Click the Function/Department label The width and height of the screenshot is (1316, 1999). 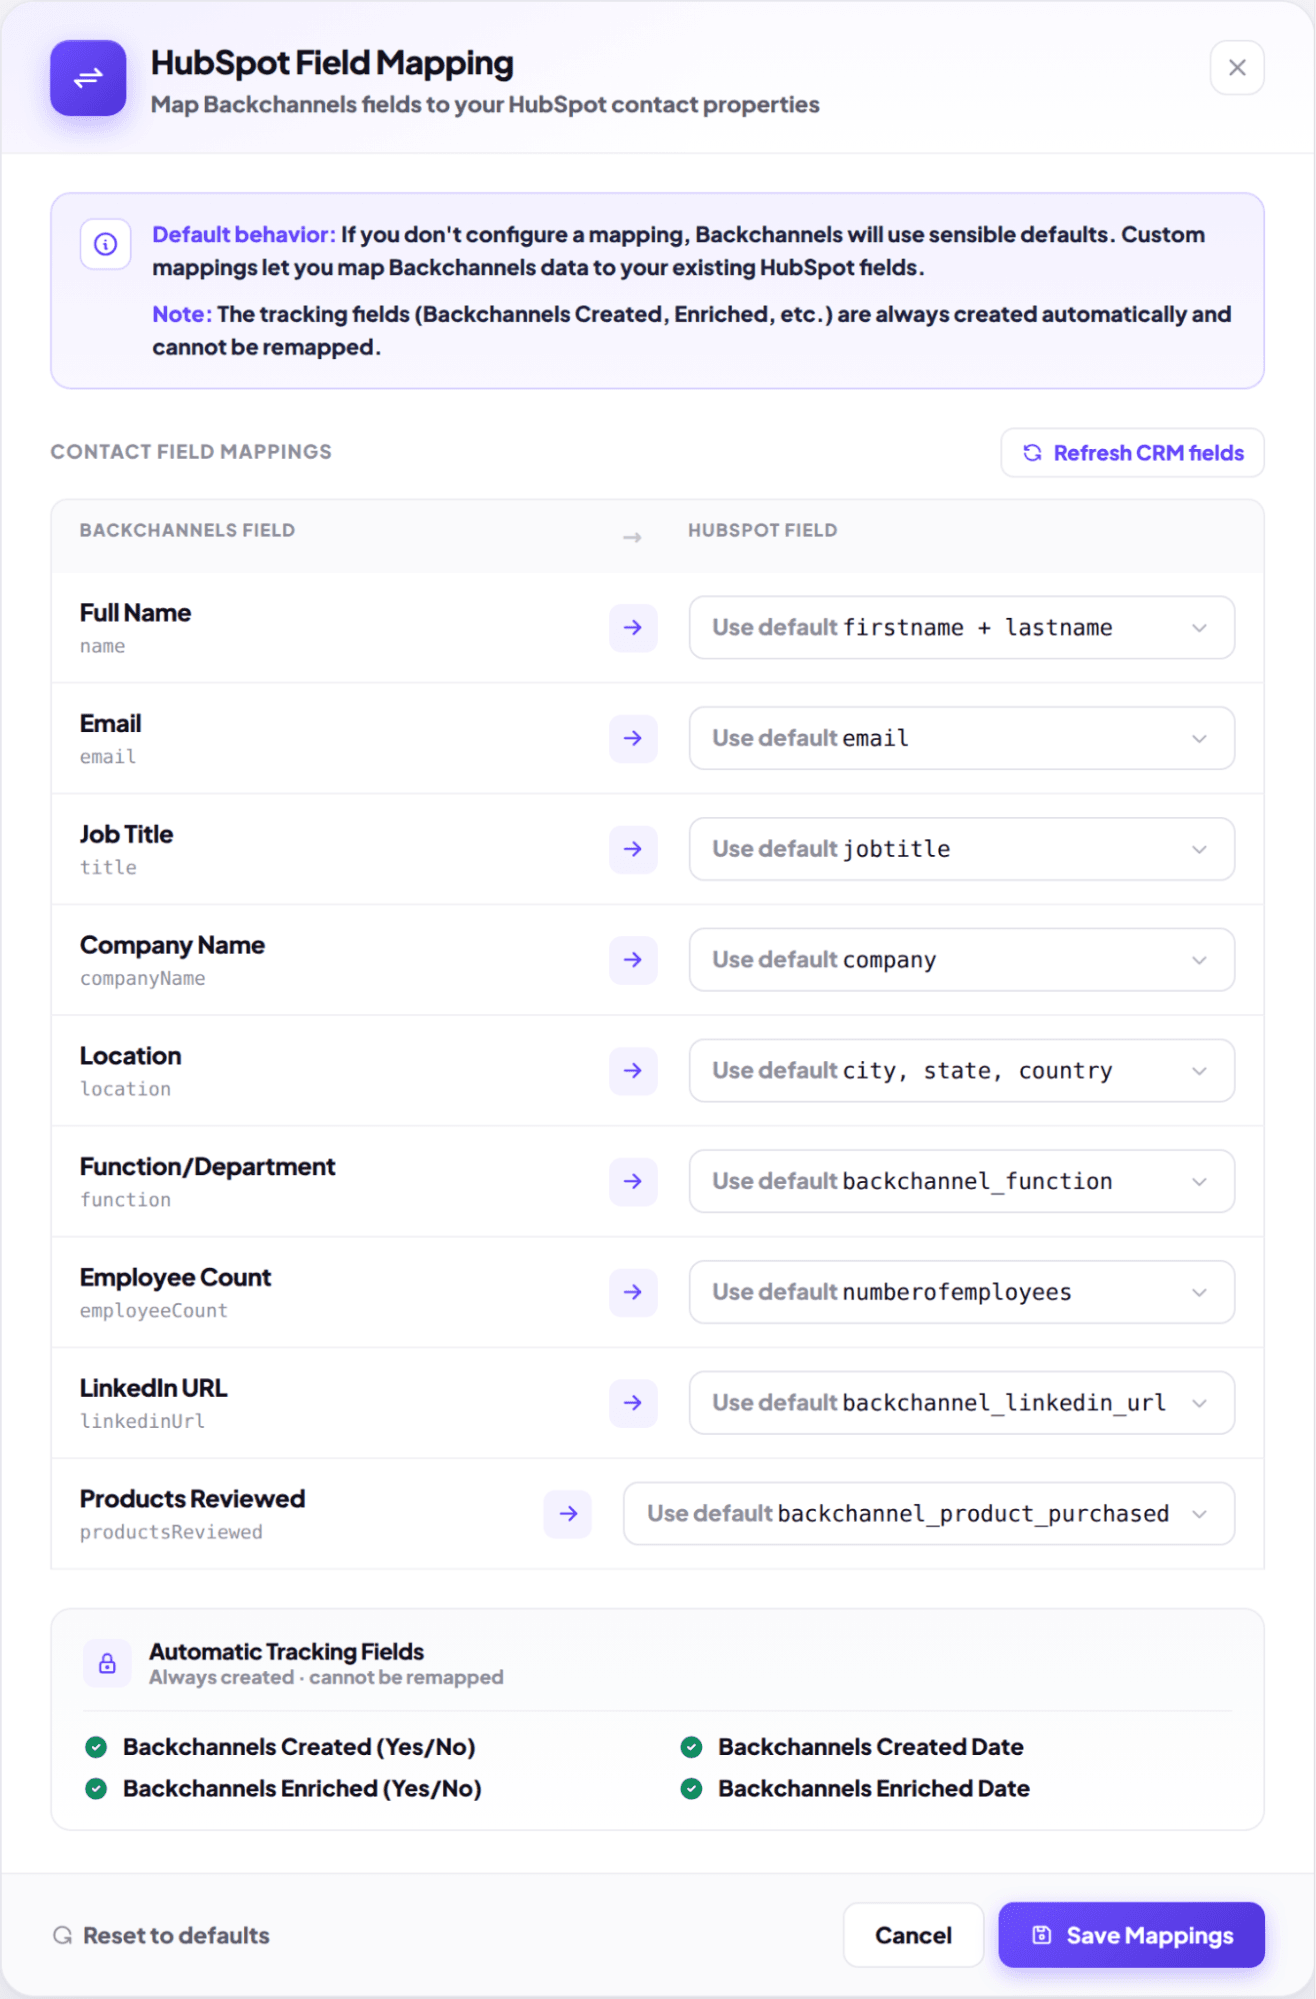(207, 1167)
